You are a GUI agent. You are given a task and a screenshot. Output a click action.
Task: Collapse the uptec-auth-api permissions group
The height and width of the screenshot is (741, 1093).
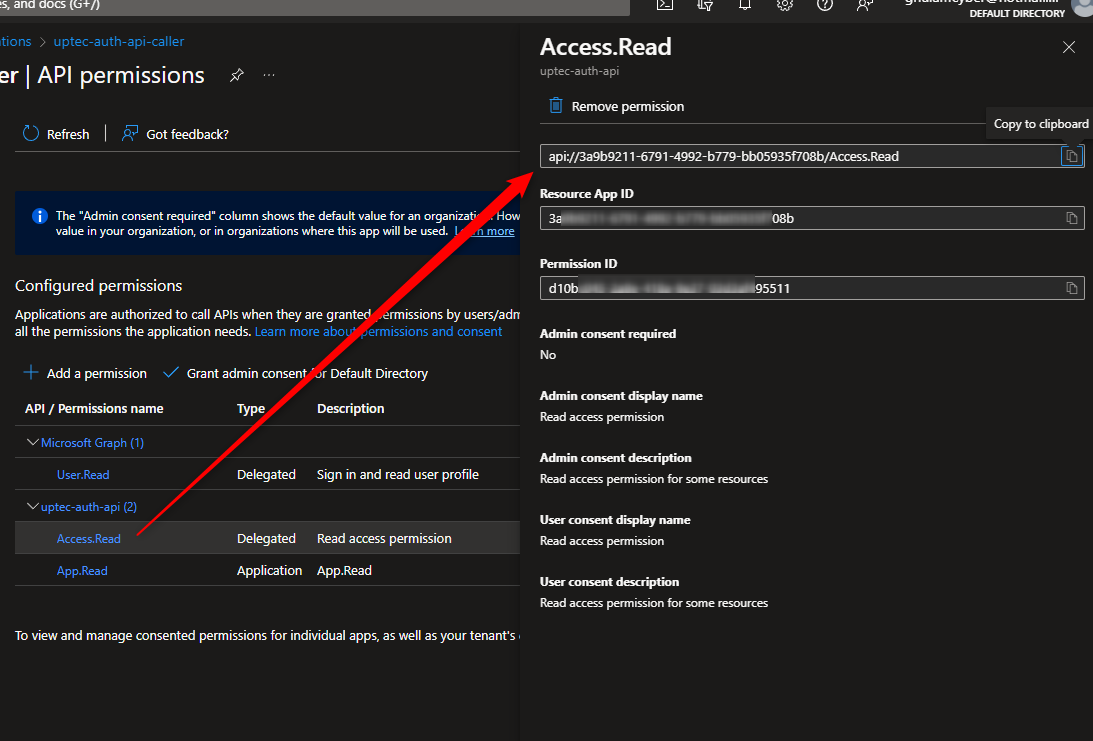[x=33, y=506]
